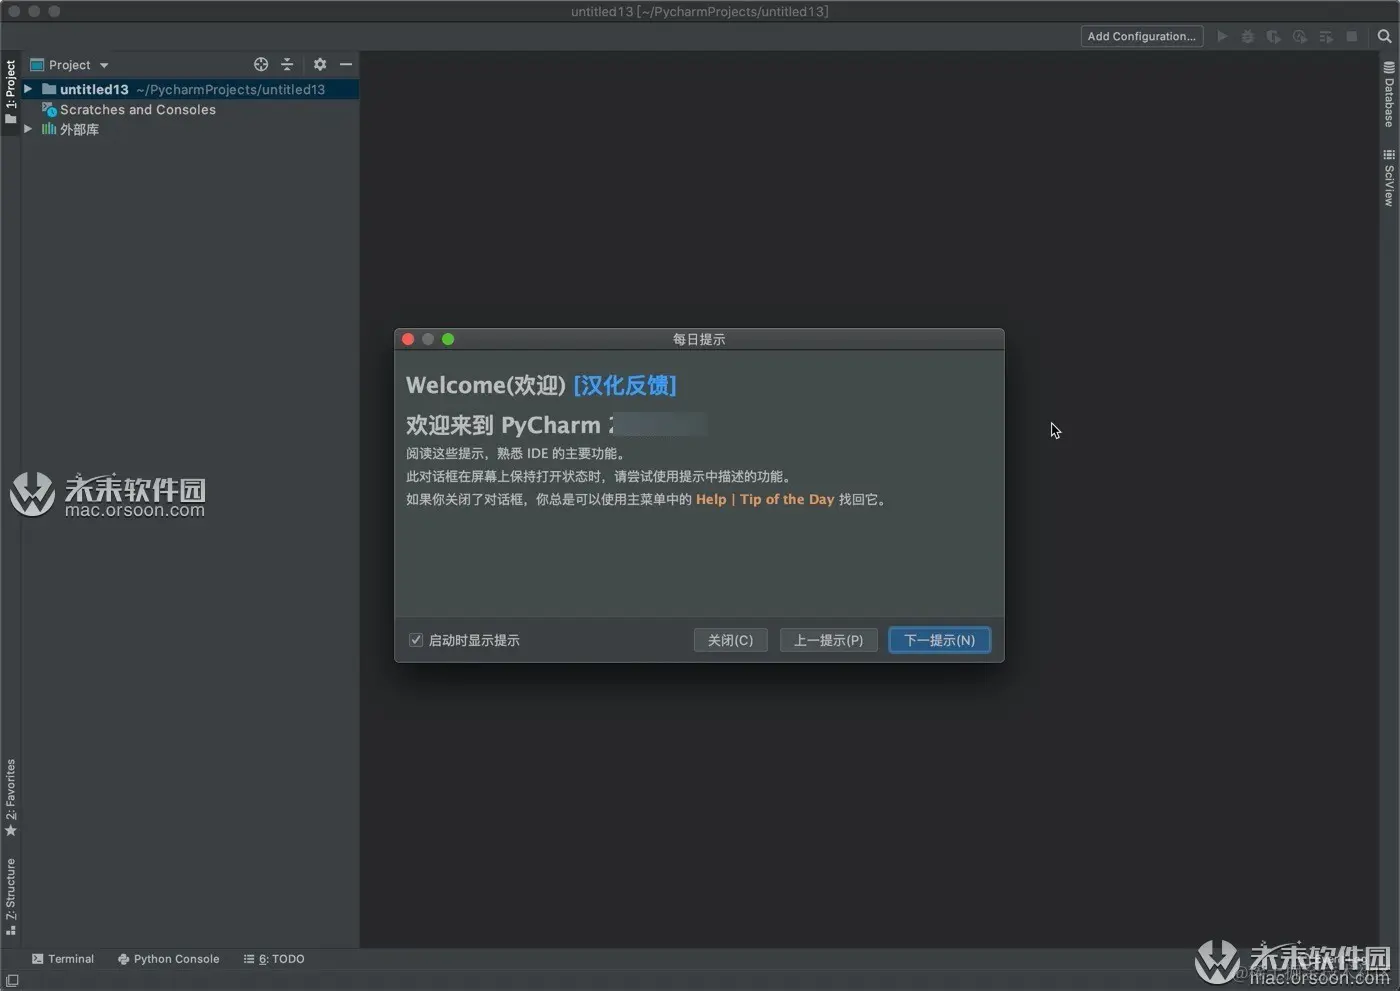
Task: Click the 'Help | Tip of the Day' text
Action: [765, 499]
